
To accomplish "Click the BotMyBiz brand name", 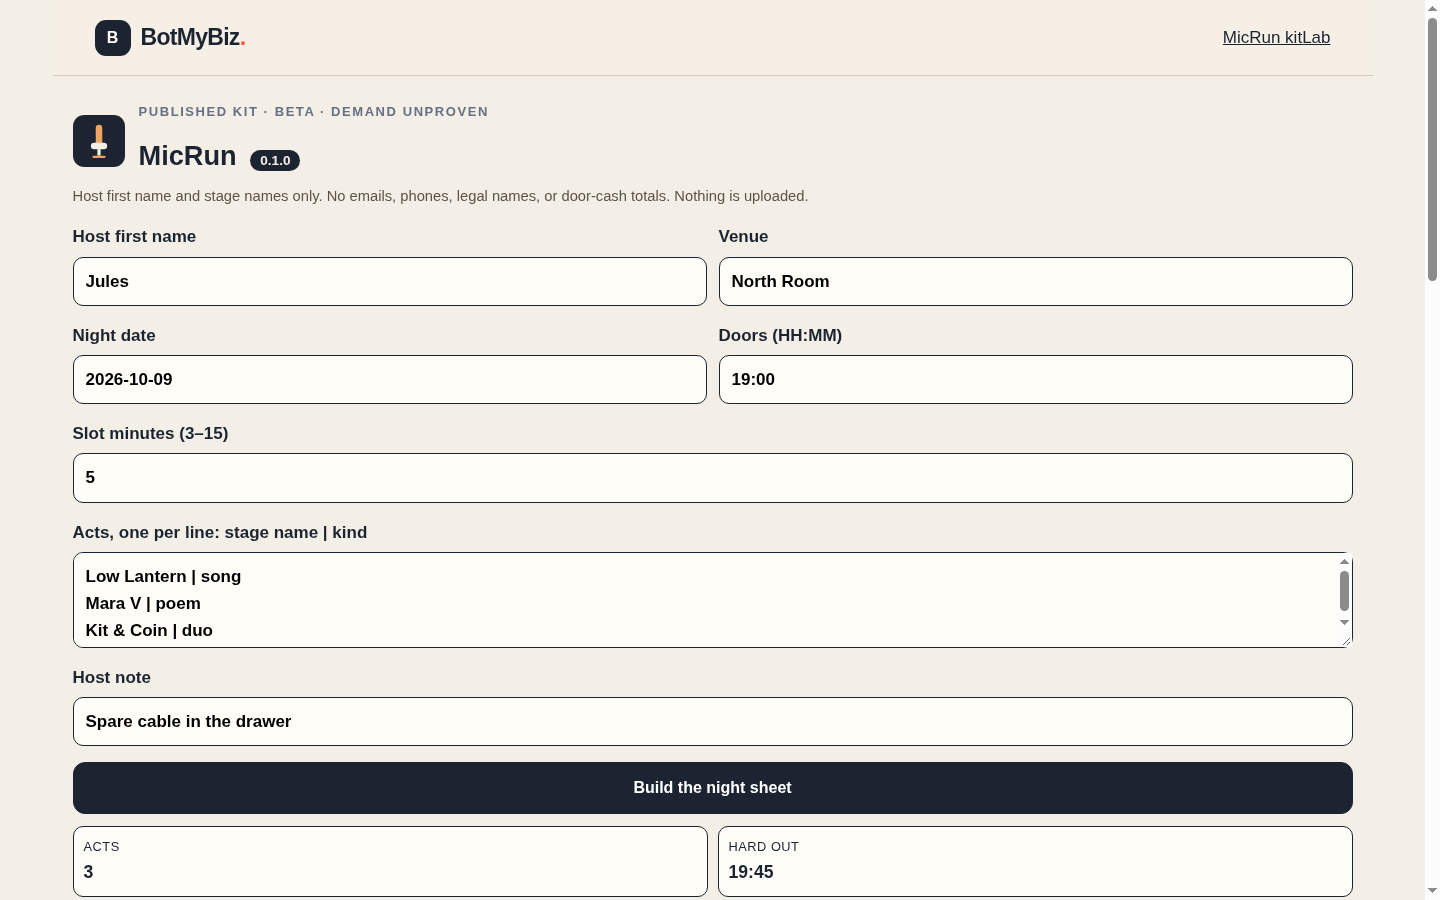I will click(x=193, y=38).
